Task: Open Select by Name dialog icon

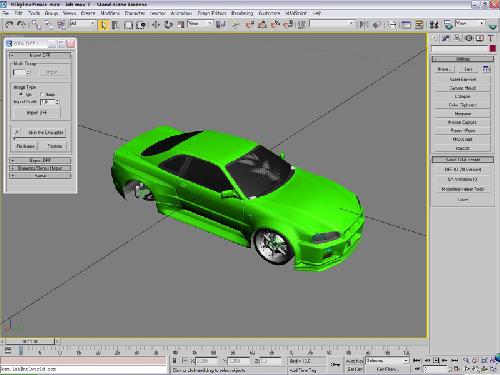Action: coord(116,25)
